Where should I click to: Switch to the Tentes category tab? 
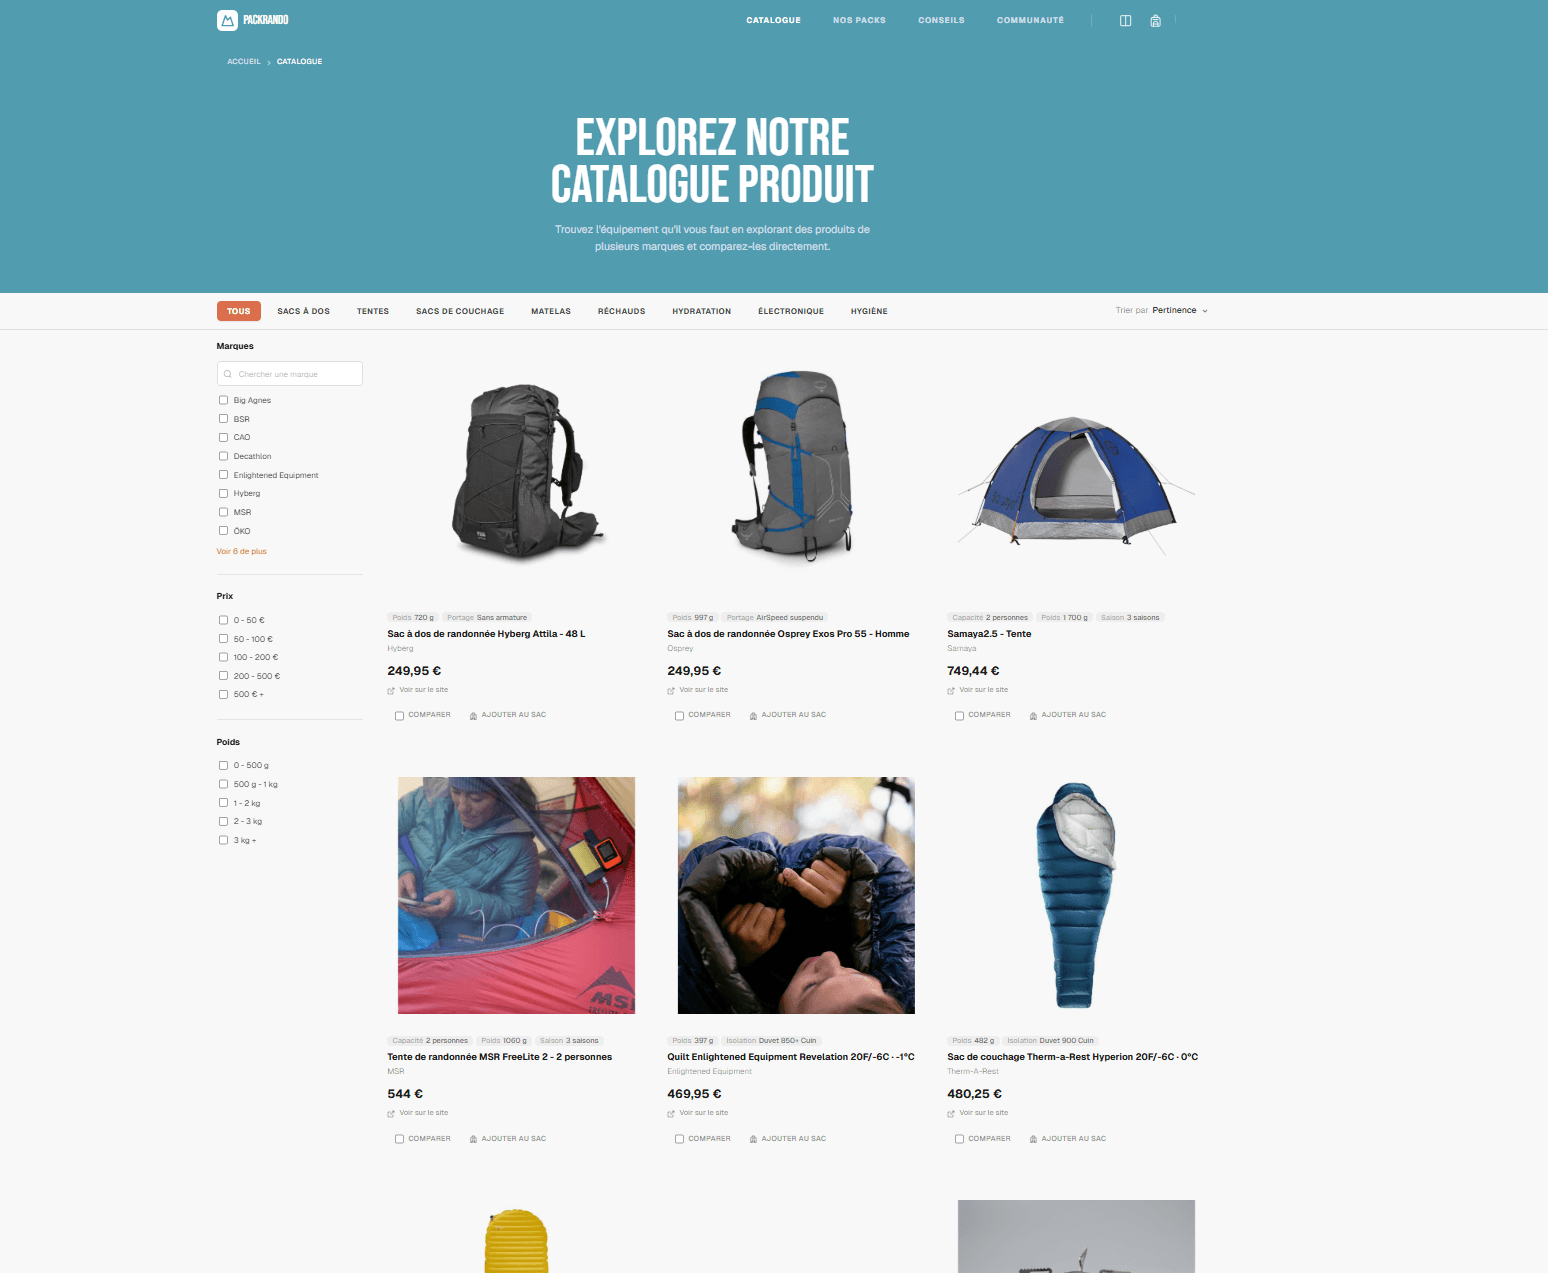pyautogui.click(x=373, y=311)
